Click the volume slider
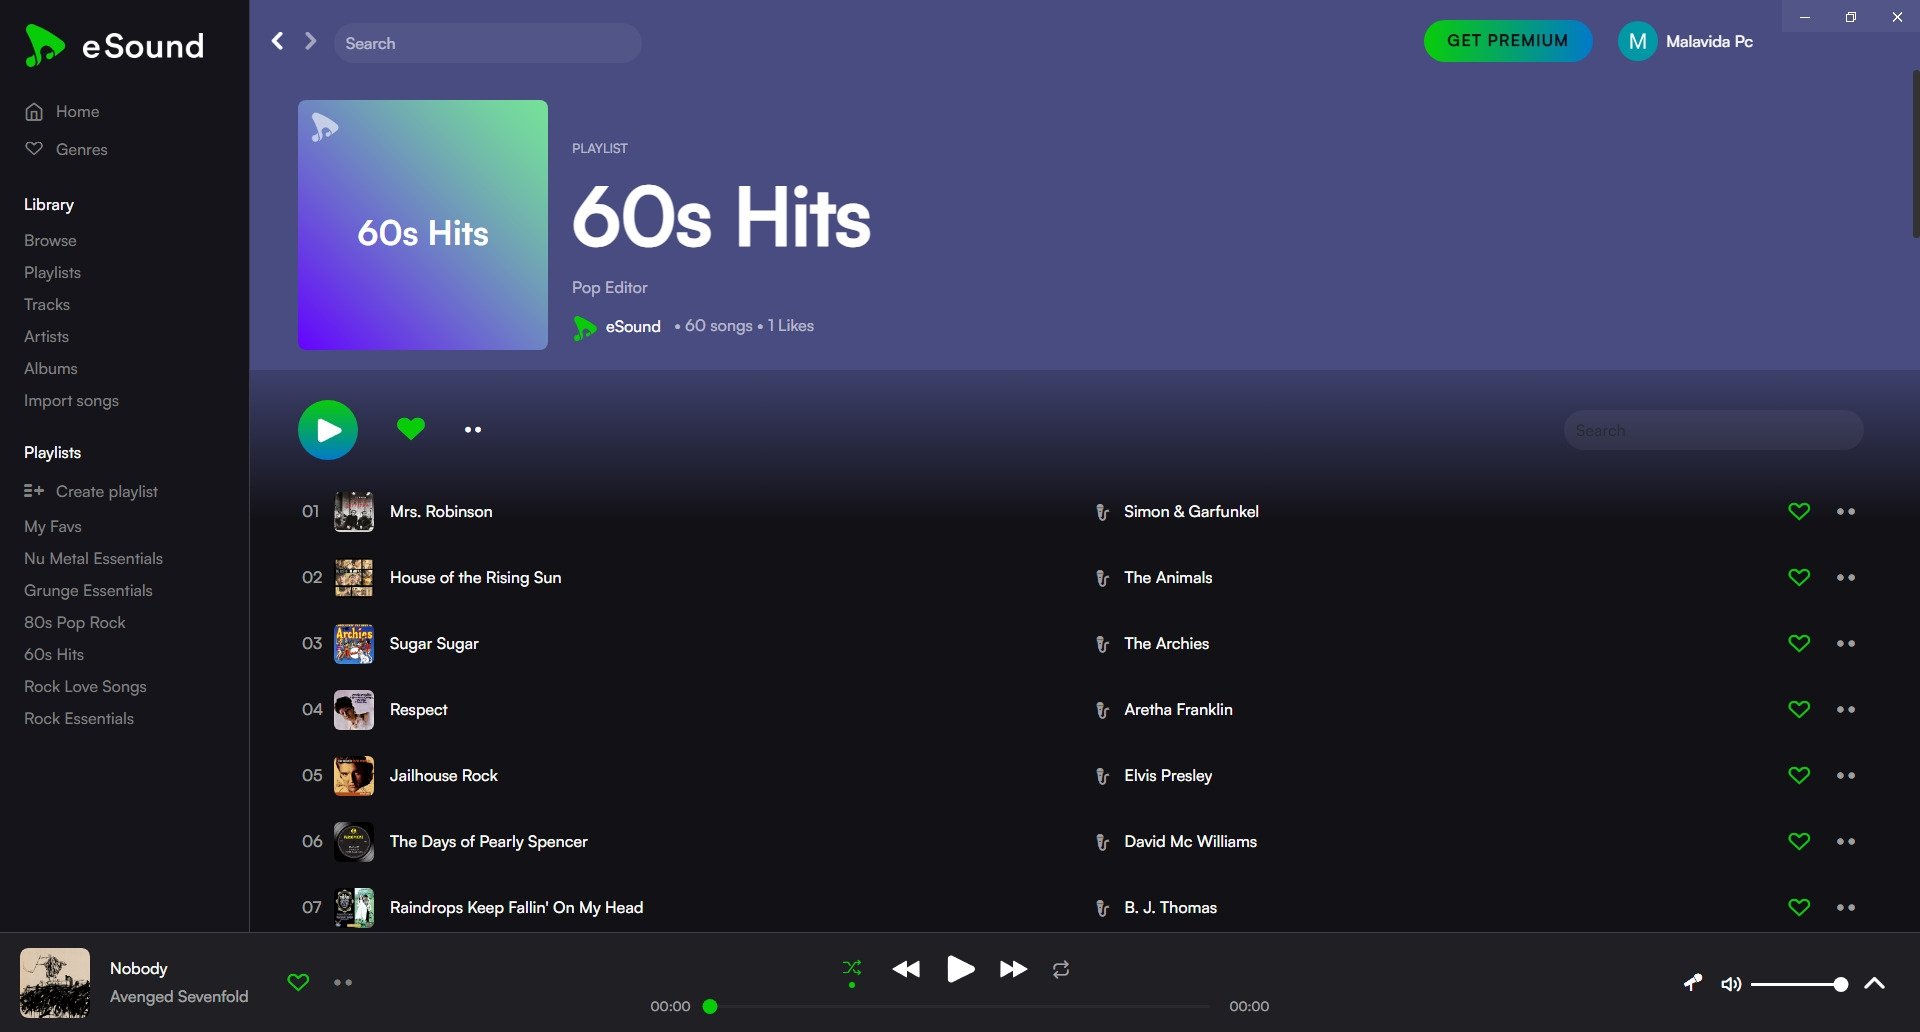The width and height of the screenshot is (1920, 1032). coord(1799,984)
